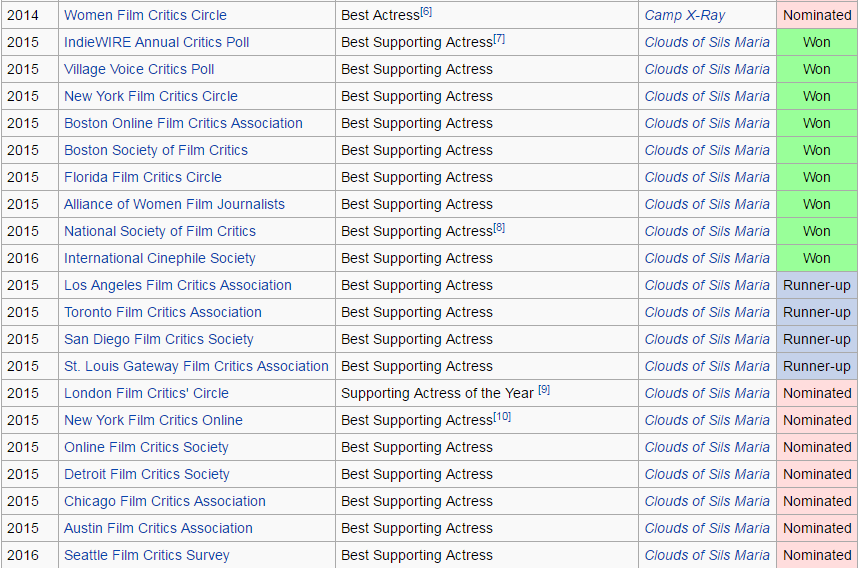Click citation [8] in National Society row
The image size is (858, 568).
[x=499, y=228]
